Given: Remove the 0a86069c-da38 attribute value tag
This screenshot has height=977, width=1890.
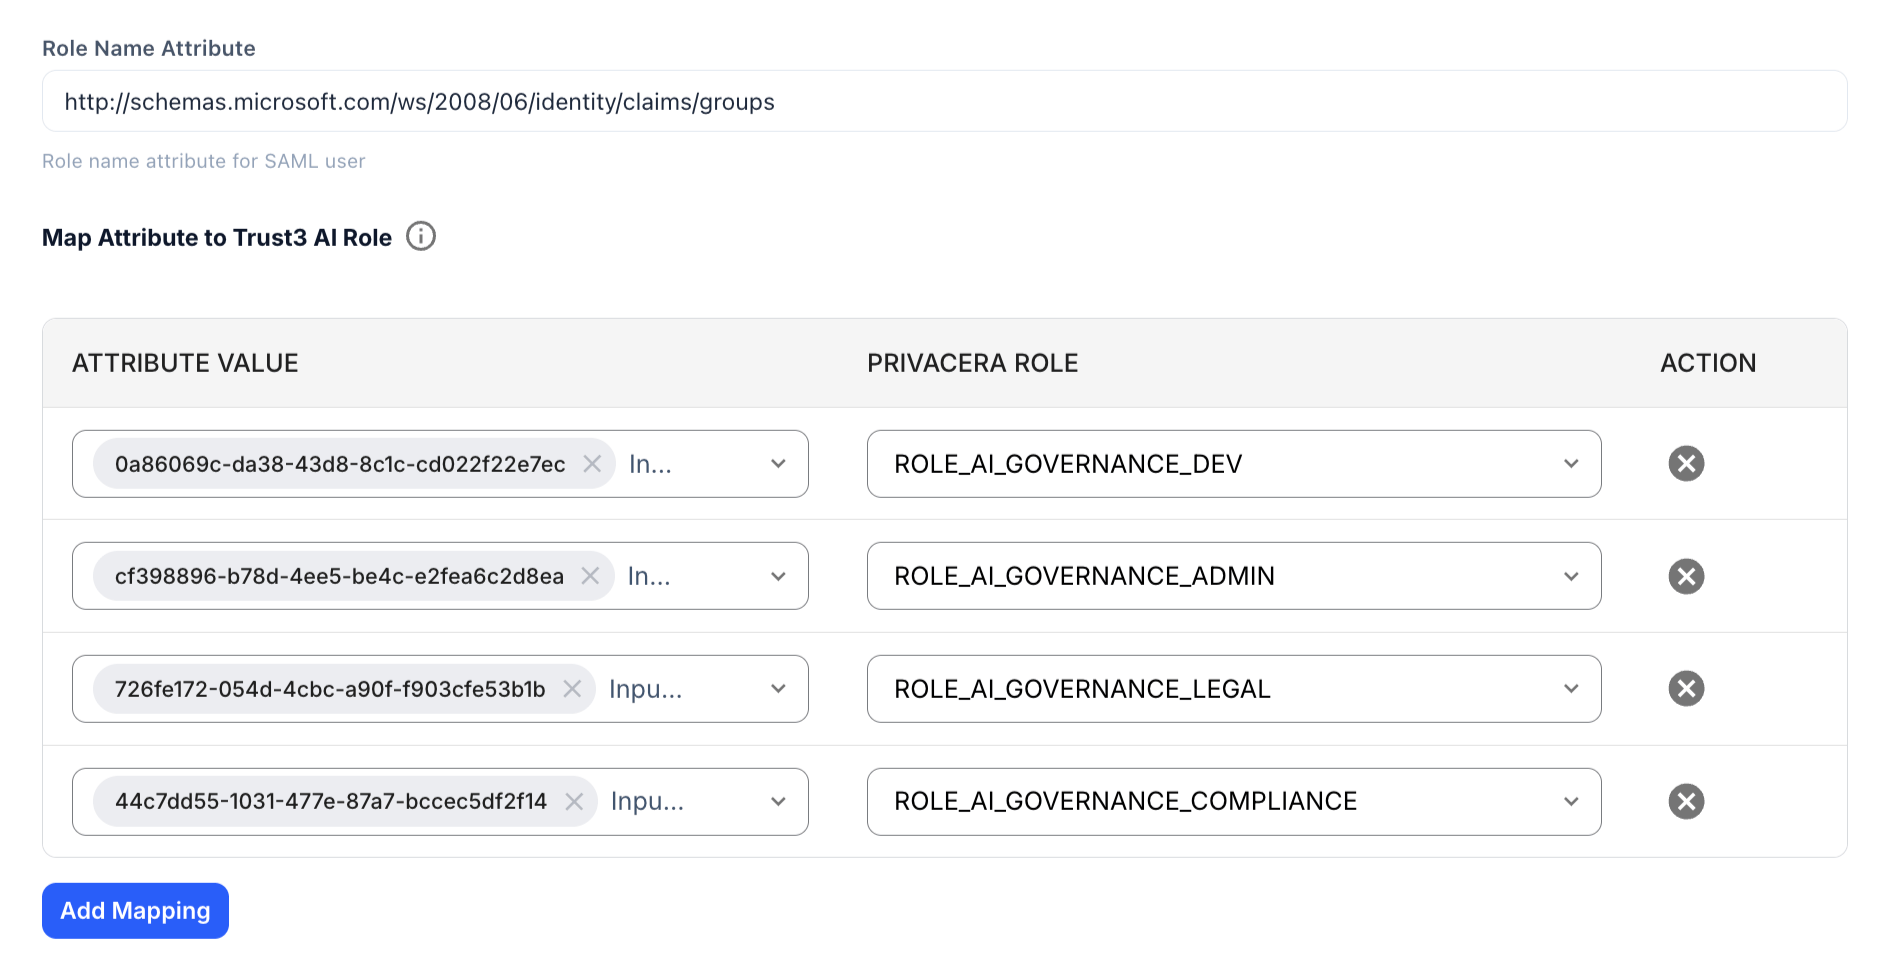Looking at the screenshot, I should [592, 464].
